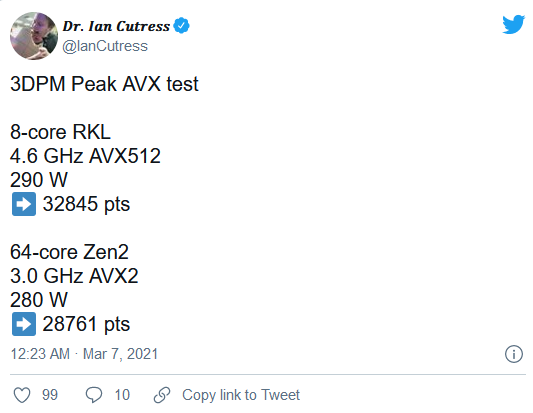Click the 3DPM Peak AVX test text

104,84
